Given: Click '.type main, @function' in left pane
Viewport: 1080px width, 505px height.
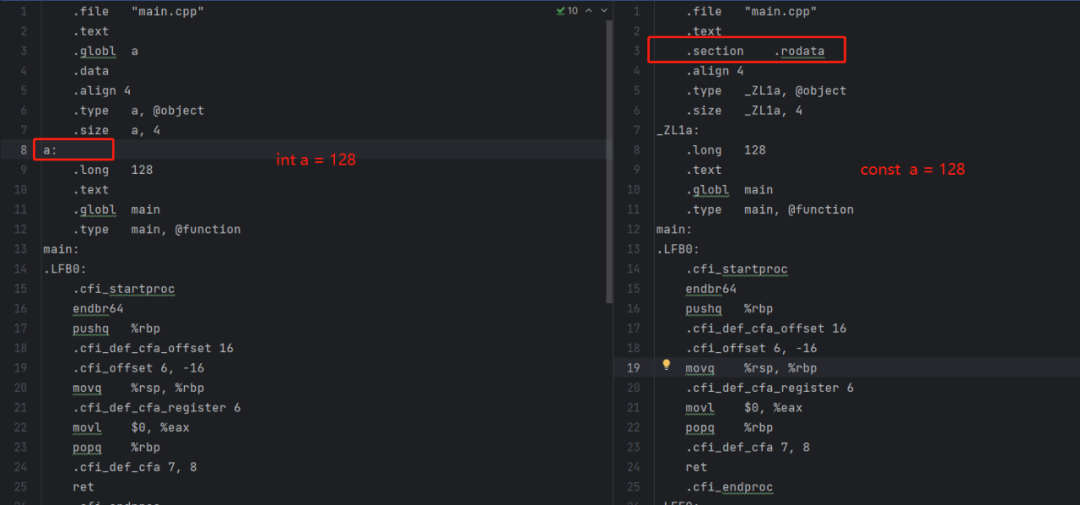Looking at the screenshot, I should 156,229.
